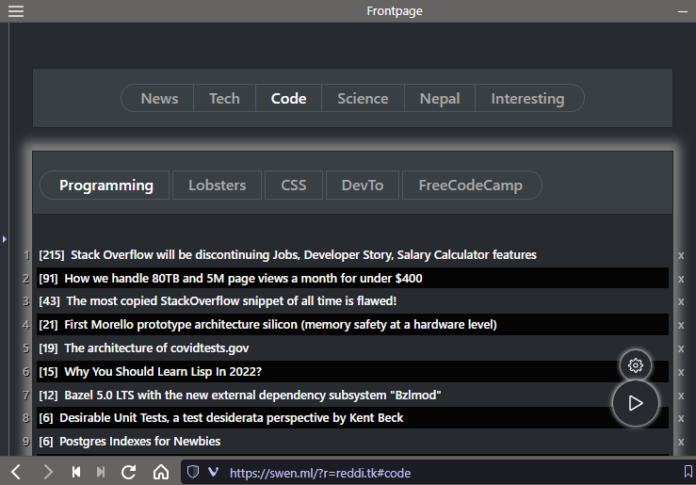
Task: Open the Desirable Unit Tests story
Action: point(231,418)
